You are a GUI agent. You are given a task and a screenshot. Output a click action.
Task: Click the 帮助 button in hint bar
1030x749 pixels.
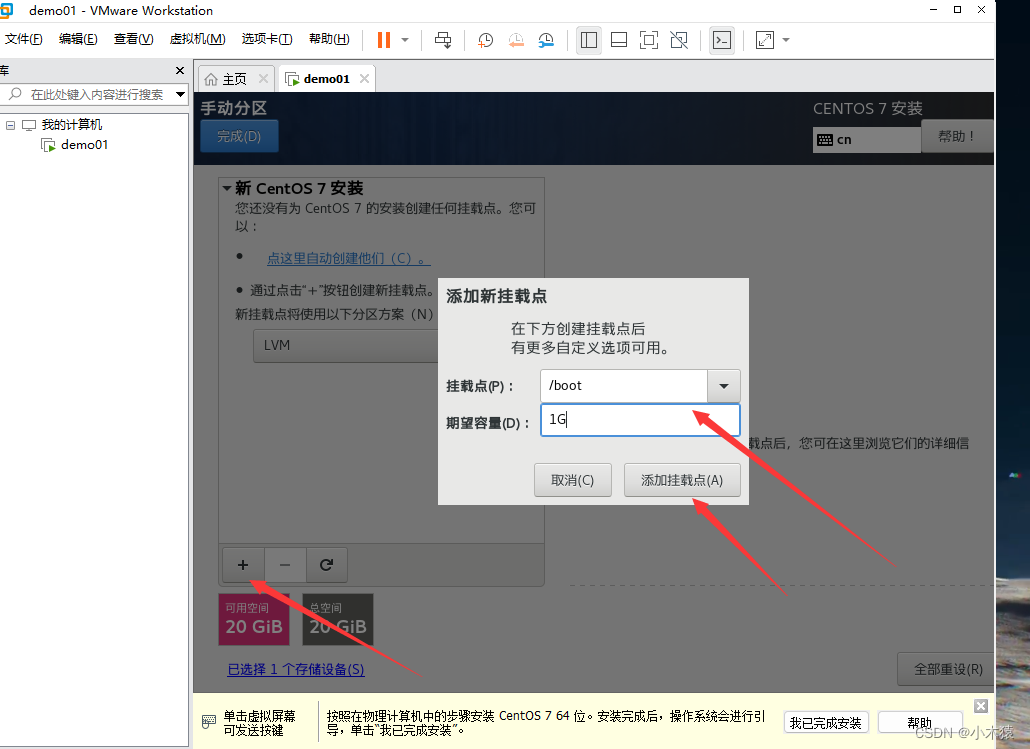[920, 723]
